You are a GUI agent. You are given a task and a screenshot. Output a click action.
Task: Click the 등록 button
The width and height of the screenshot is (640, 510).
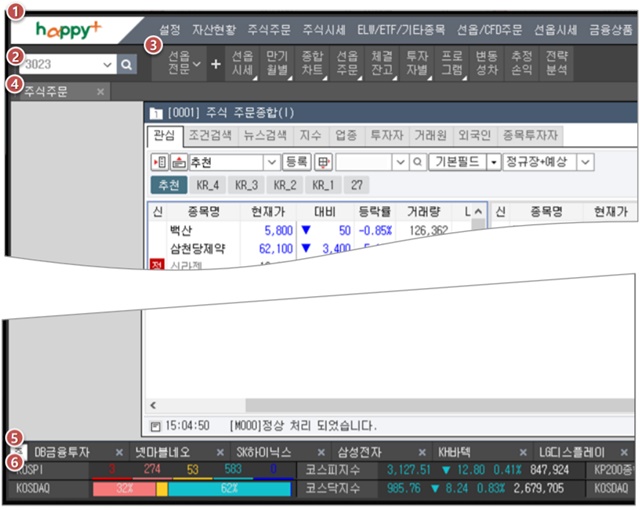(x=297, y=162)
